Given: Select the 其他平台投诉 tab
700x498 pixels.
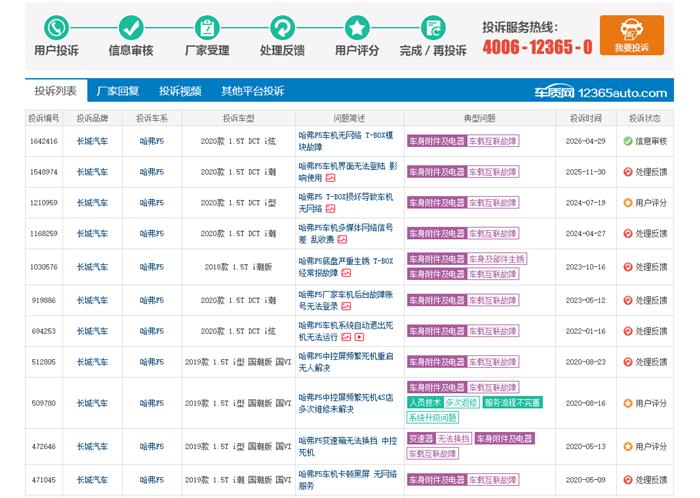Looking at the screenshot, I should (252, 91).
